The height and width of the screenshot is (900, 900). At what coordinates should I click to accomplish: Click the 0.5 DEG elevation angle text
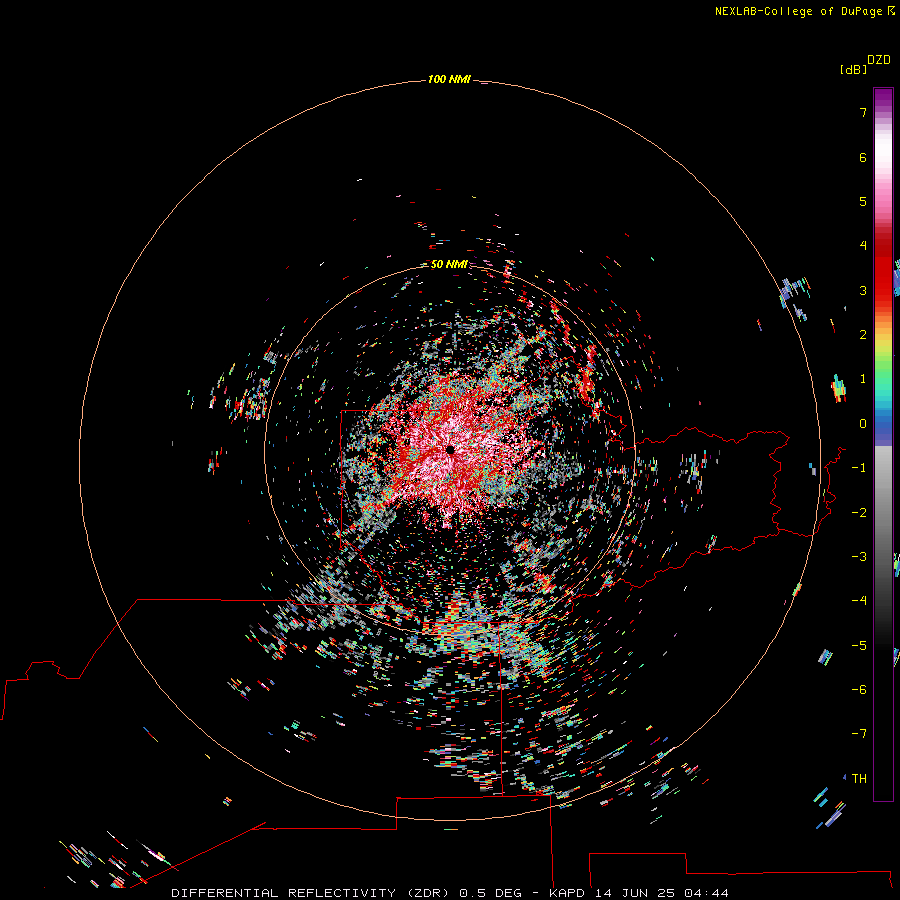click(x=491, y=893)
